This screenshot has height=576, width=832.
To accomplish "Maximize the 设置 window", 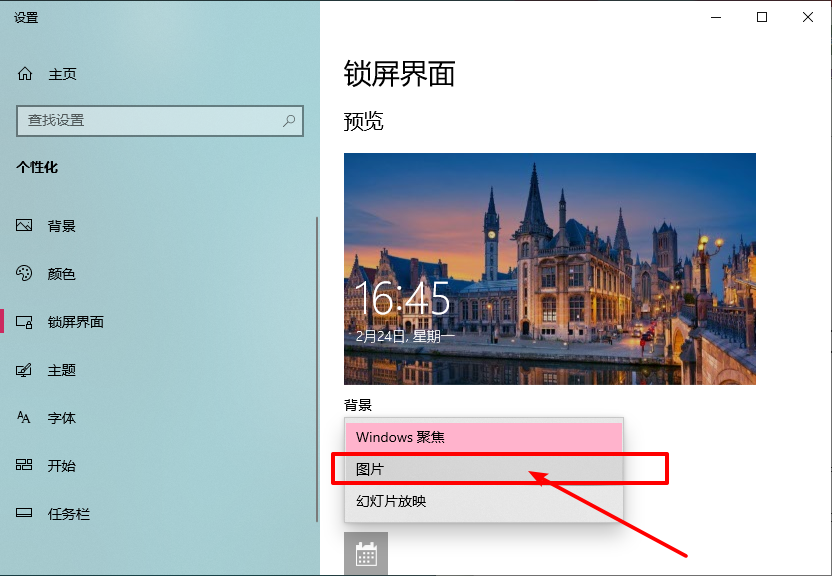I will (x=762, y=17).
